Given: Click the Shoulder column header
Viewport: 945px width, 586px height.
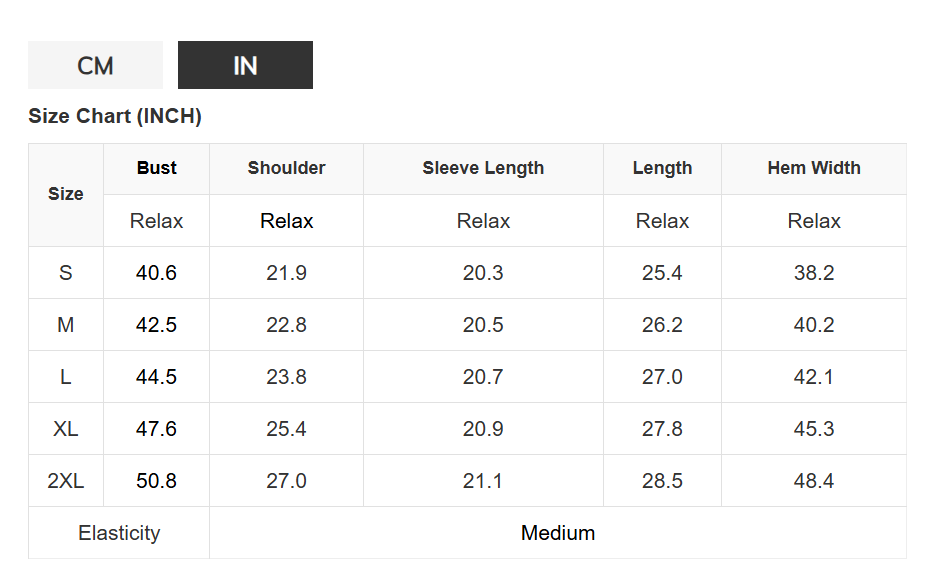Looking at the screenshot, I should point(286,168).
